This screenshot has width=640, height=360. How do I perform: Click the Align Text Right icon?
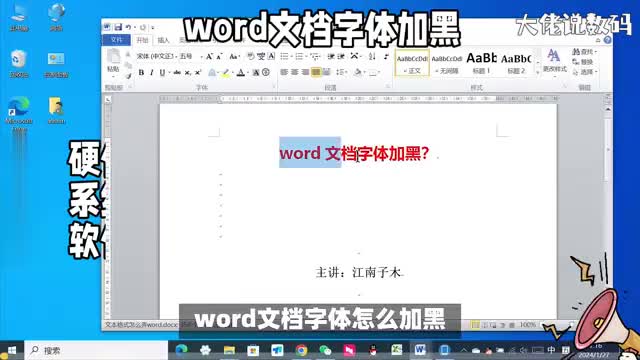[305, 72]
